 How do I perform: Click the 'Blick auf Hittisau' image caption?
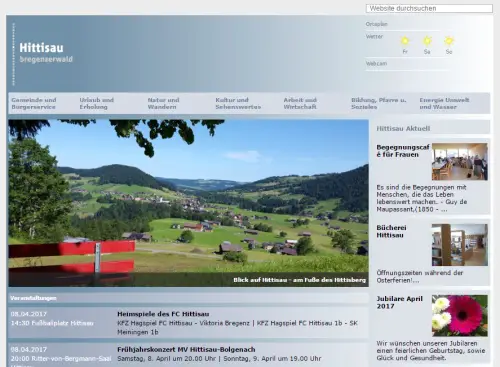[x=299, y=280]
